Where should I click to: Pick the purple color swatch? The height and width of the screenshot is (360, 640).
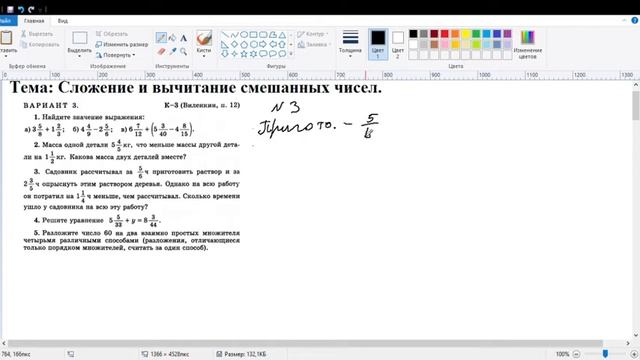tap(507, 34)
